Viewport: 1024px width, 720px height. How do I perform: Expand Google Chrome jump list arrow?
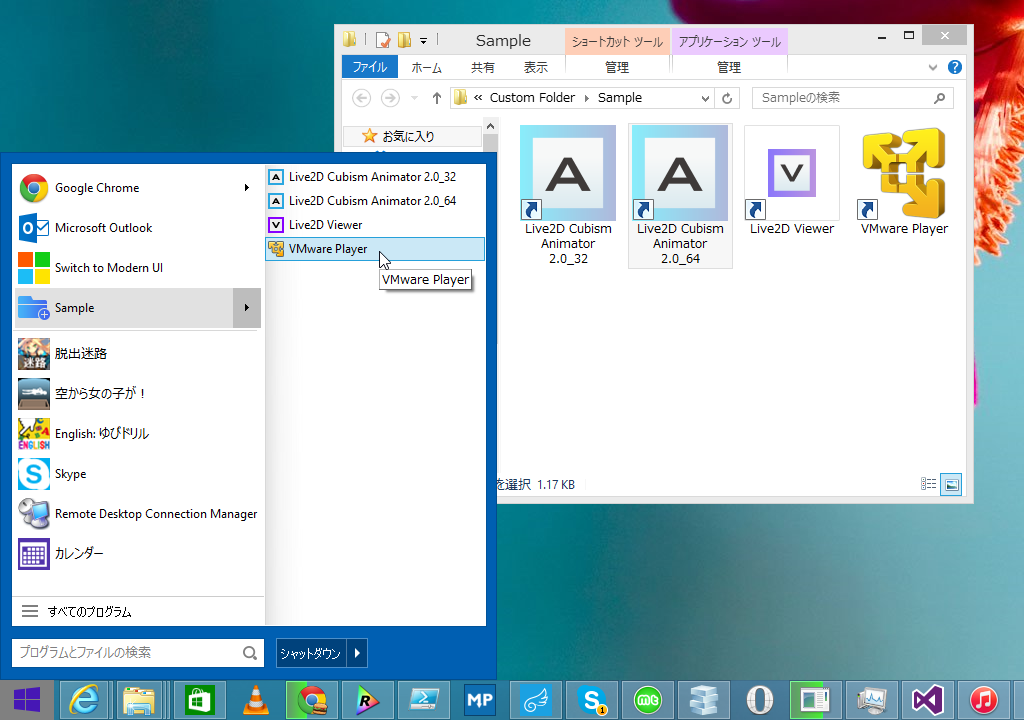(x=247, y=188)
